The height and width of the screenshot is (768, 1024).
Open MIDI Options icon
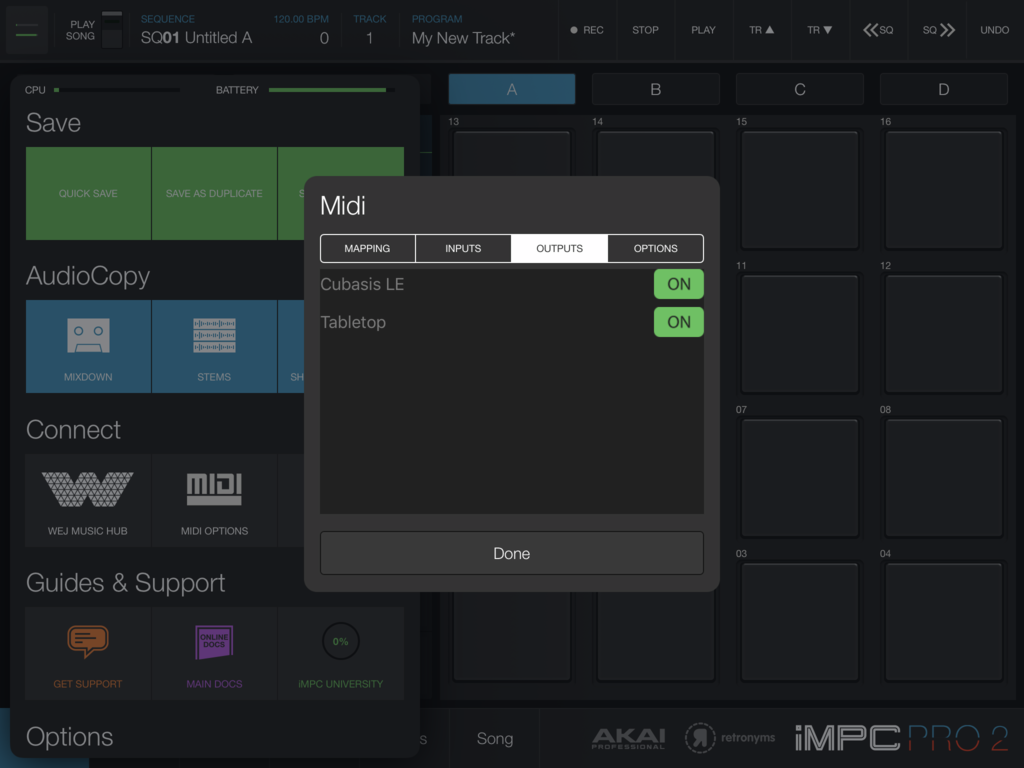click(214, 500)
